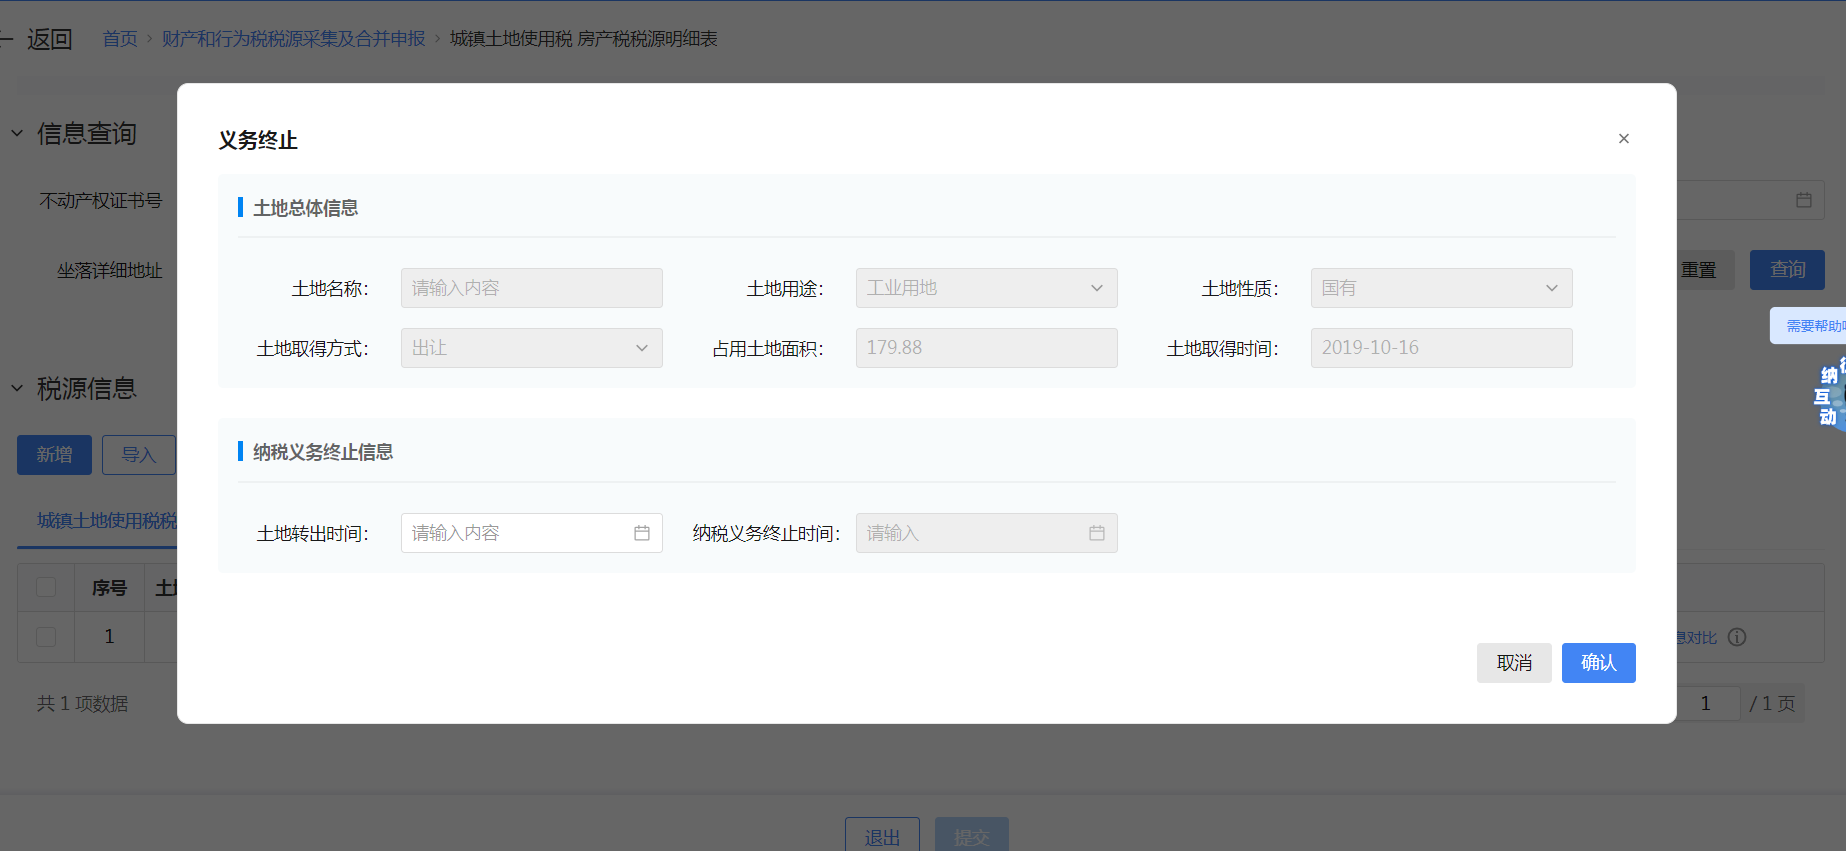
Task: Click the 返回 back arrow
Action: tap(8, 40)
